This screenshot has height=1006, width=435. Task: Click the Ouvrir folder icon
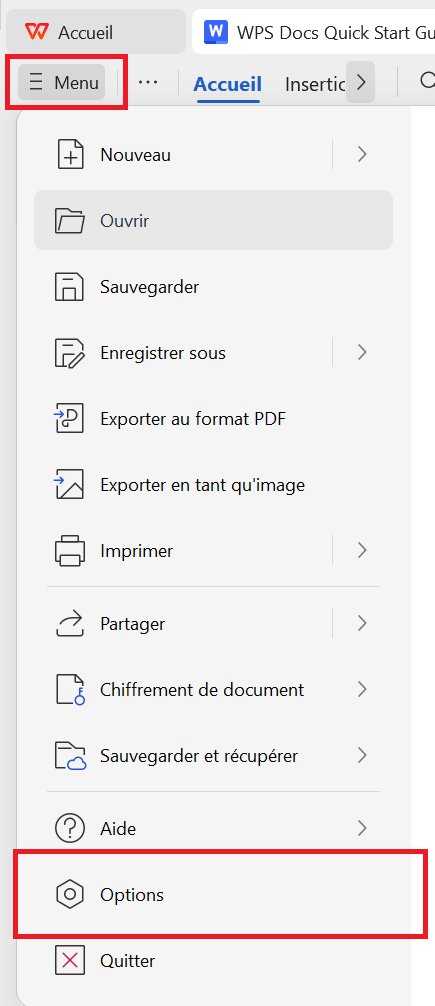pos(70,221)
